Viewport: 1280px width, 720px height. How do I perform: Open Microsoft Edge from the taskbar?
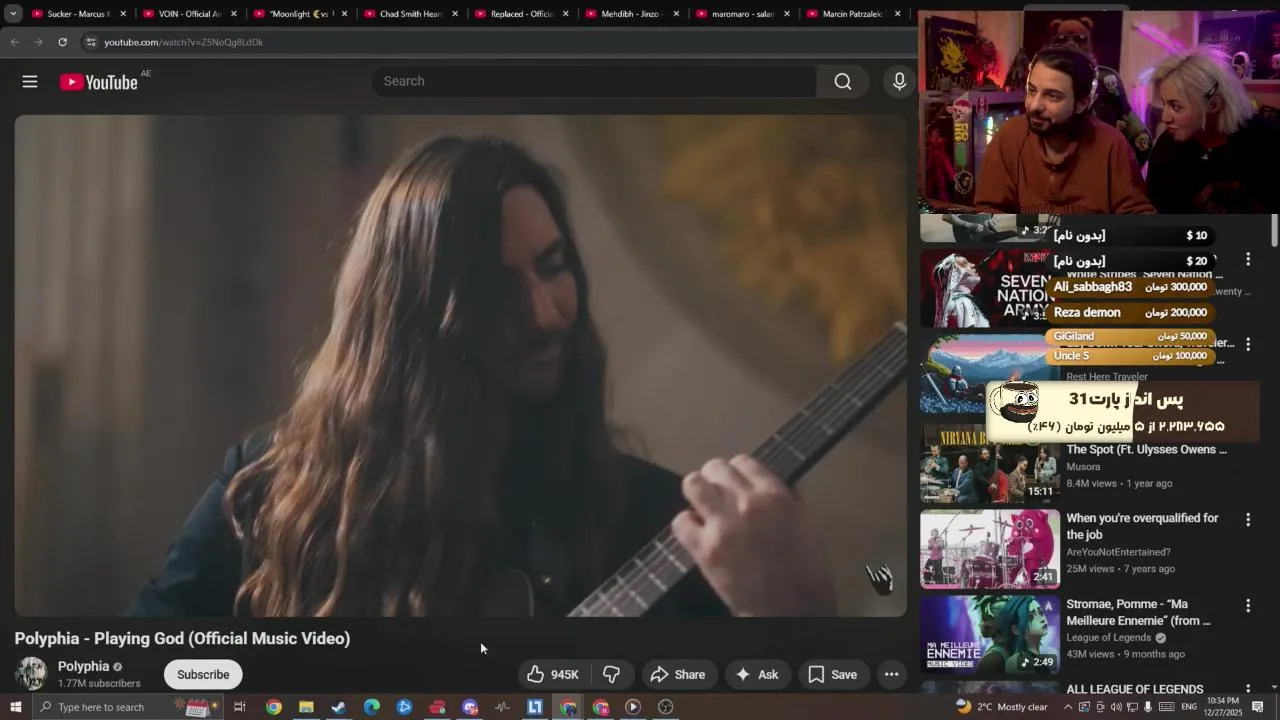[371, 707]
